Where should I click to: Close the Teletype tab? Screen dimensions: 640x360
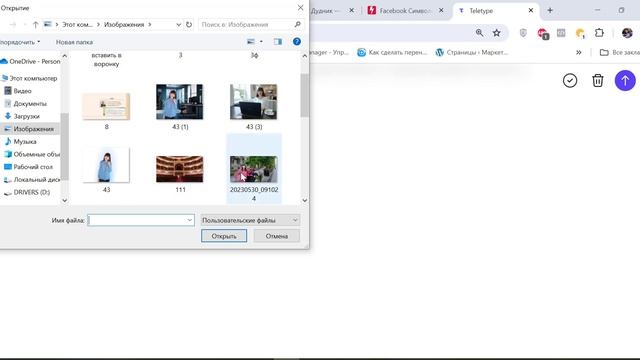(531, 11)
